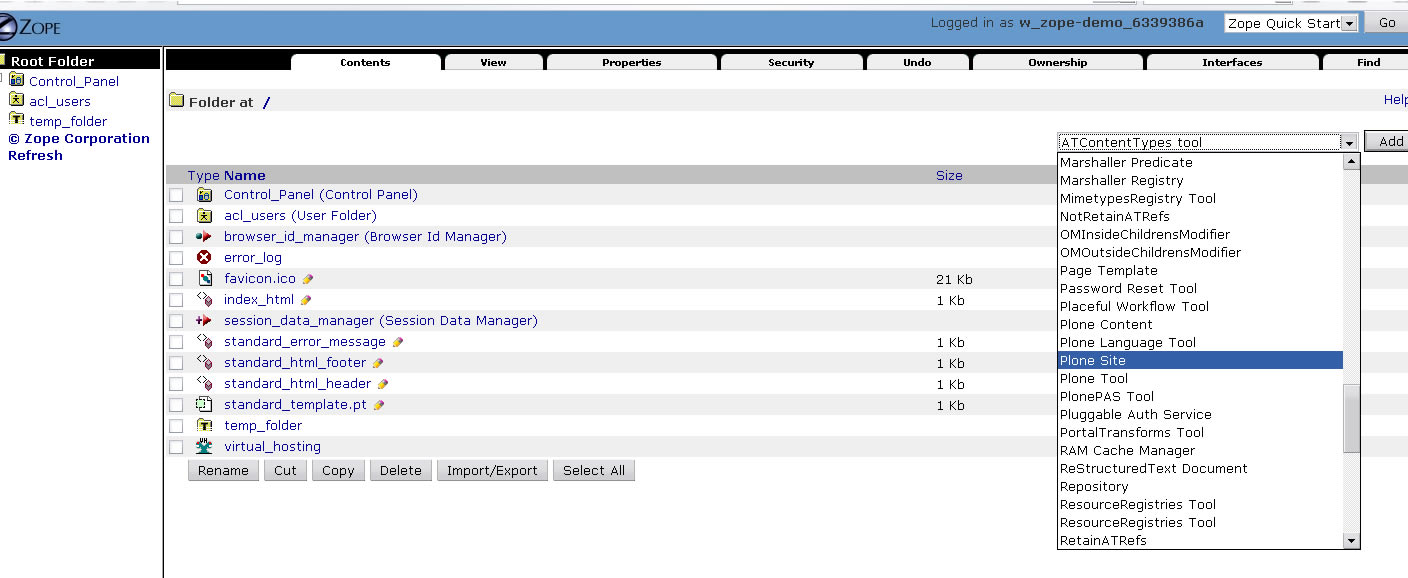The image size is (1408, 578).
Task: Check the virtual_hosting checkbox
Action: (176, 447)
